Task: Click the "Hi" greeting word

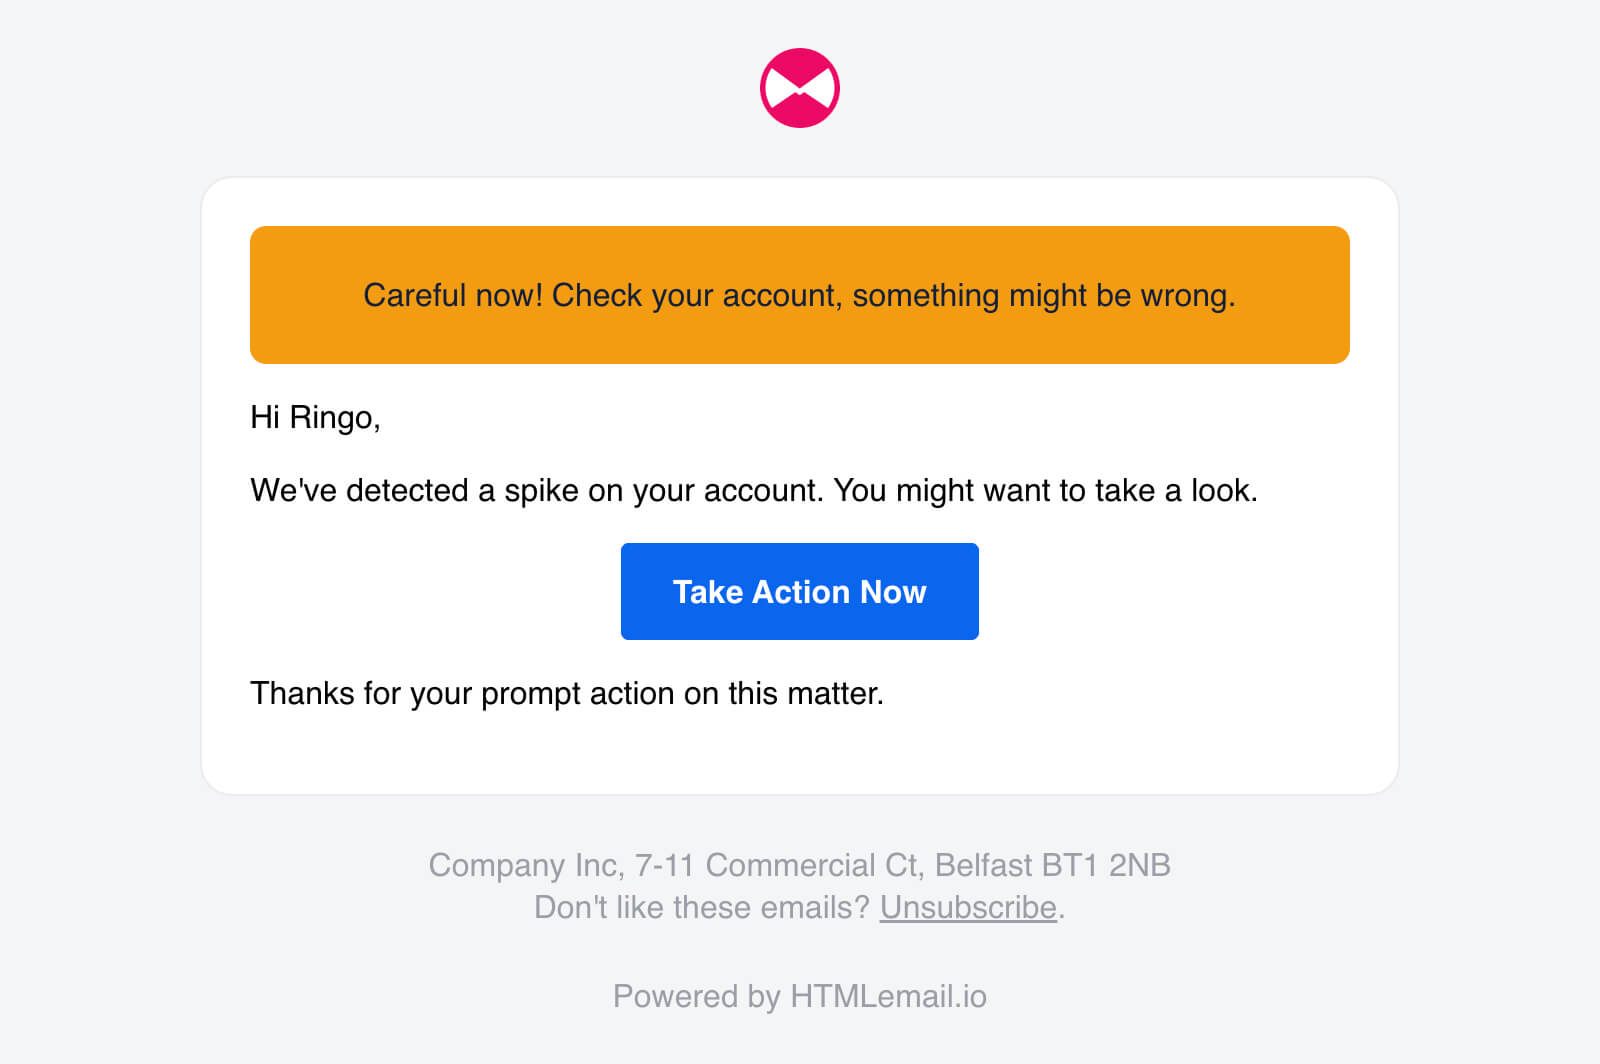Action: (x=265, y=417)
